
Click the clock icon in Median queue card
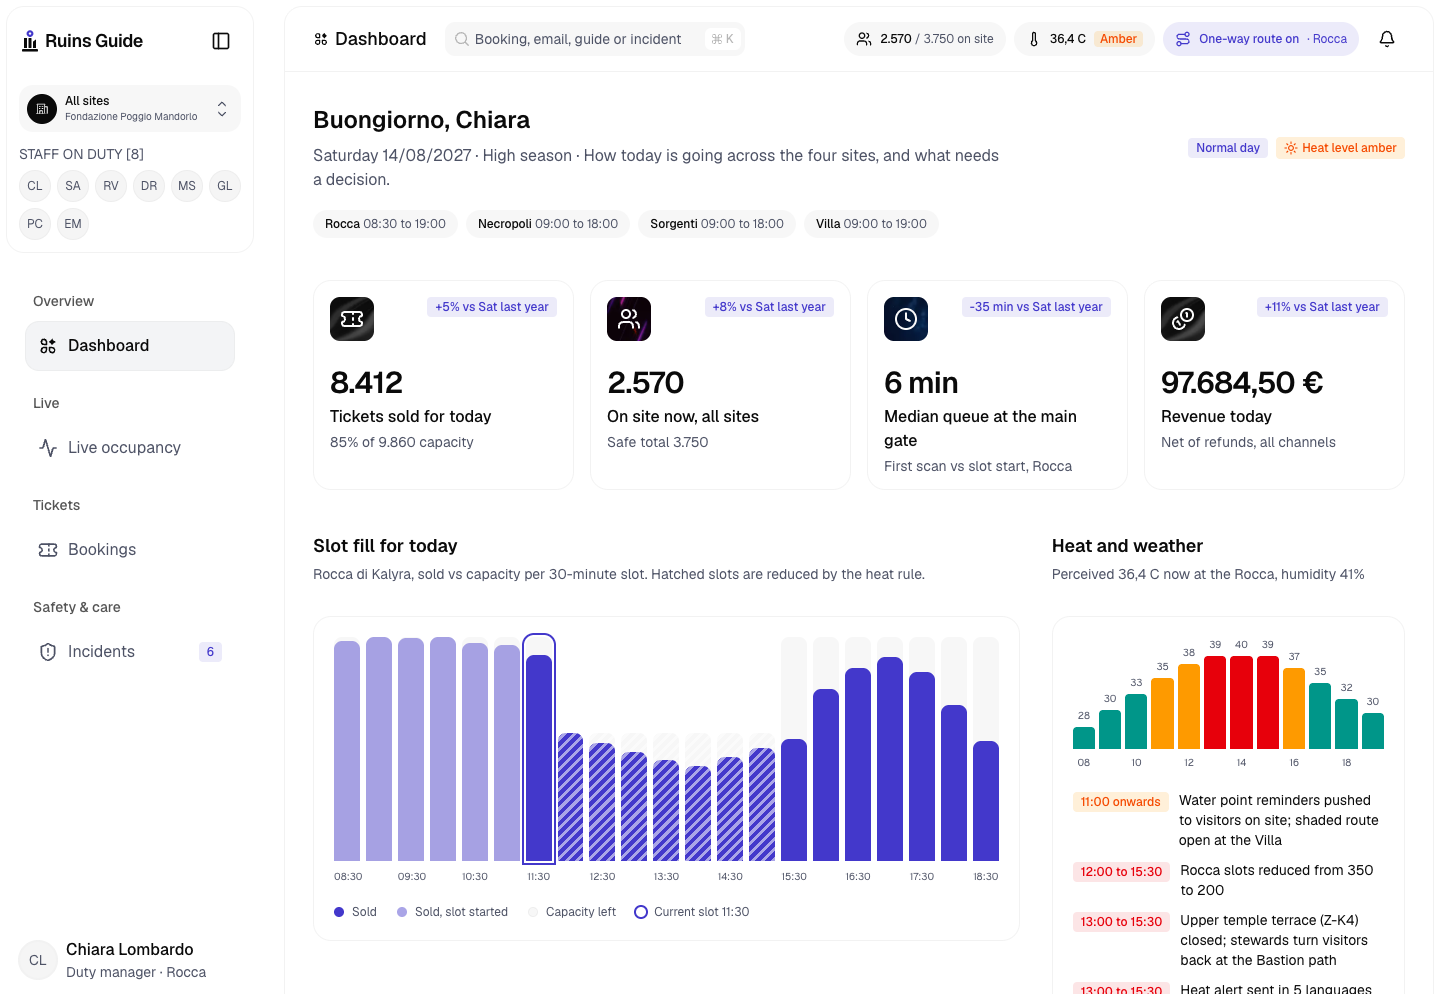(x=906, y=319)
